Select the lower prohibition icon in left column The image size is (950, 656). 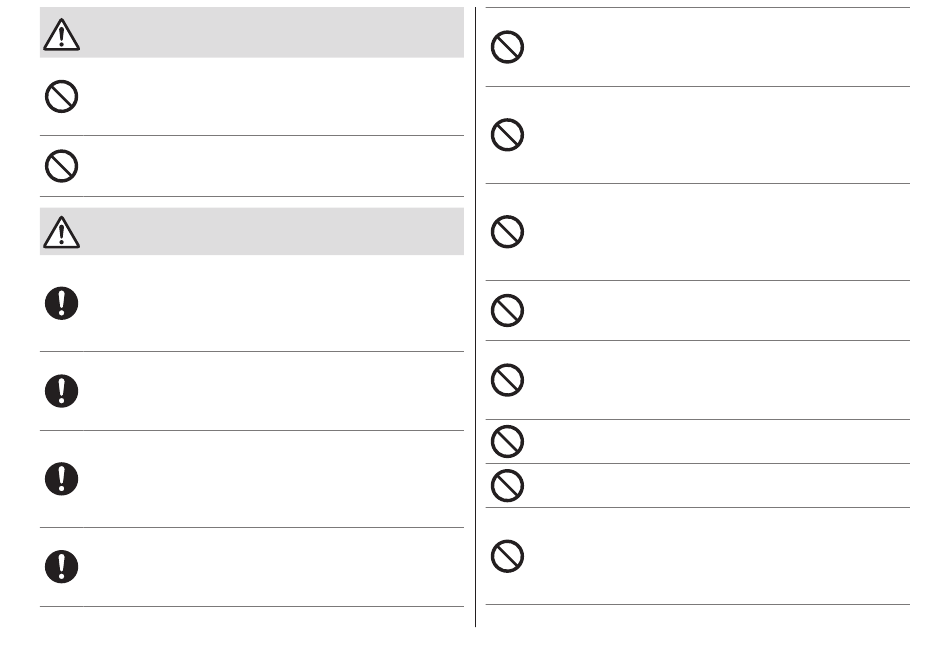[x=62, y=166]
